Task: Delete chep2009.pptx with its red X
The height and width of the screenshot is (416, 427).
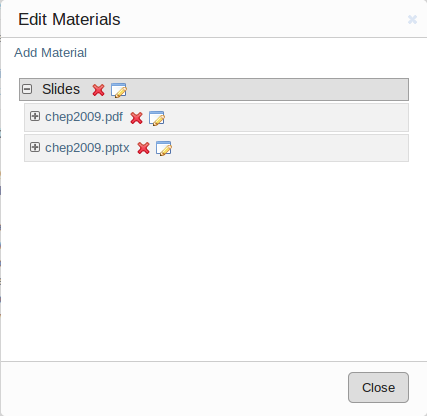Action: [x=143, y=148]
